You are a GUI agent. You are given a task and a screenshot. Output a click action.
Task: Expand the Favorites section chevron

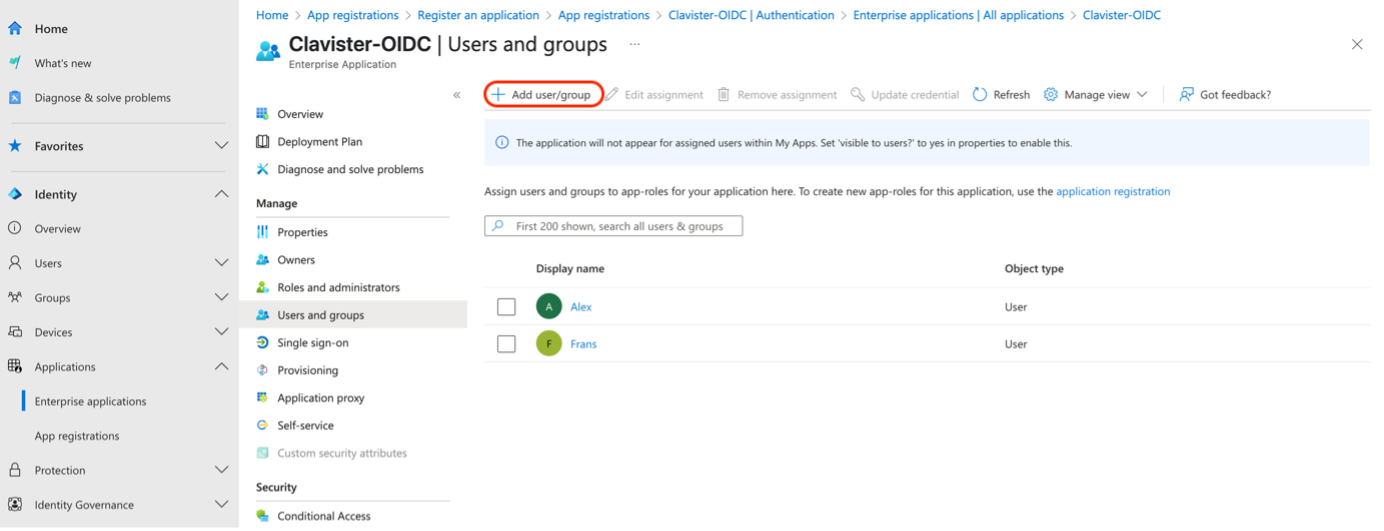(222, 146)
